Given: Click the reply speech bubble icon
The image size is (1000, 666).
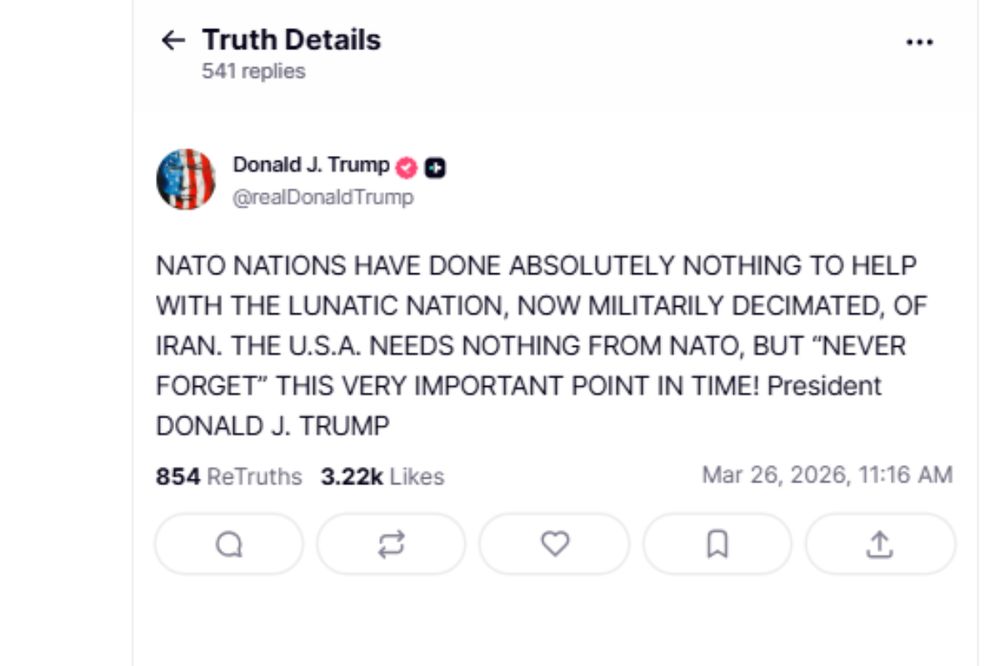Looking at the screenshot, I should point(229,544).
